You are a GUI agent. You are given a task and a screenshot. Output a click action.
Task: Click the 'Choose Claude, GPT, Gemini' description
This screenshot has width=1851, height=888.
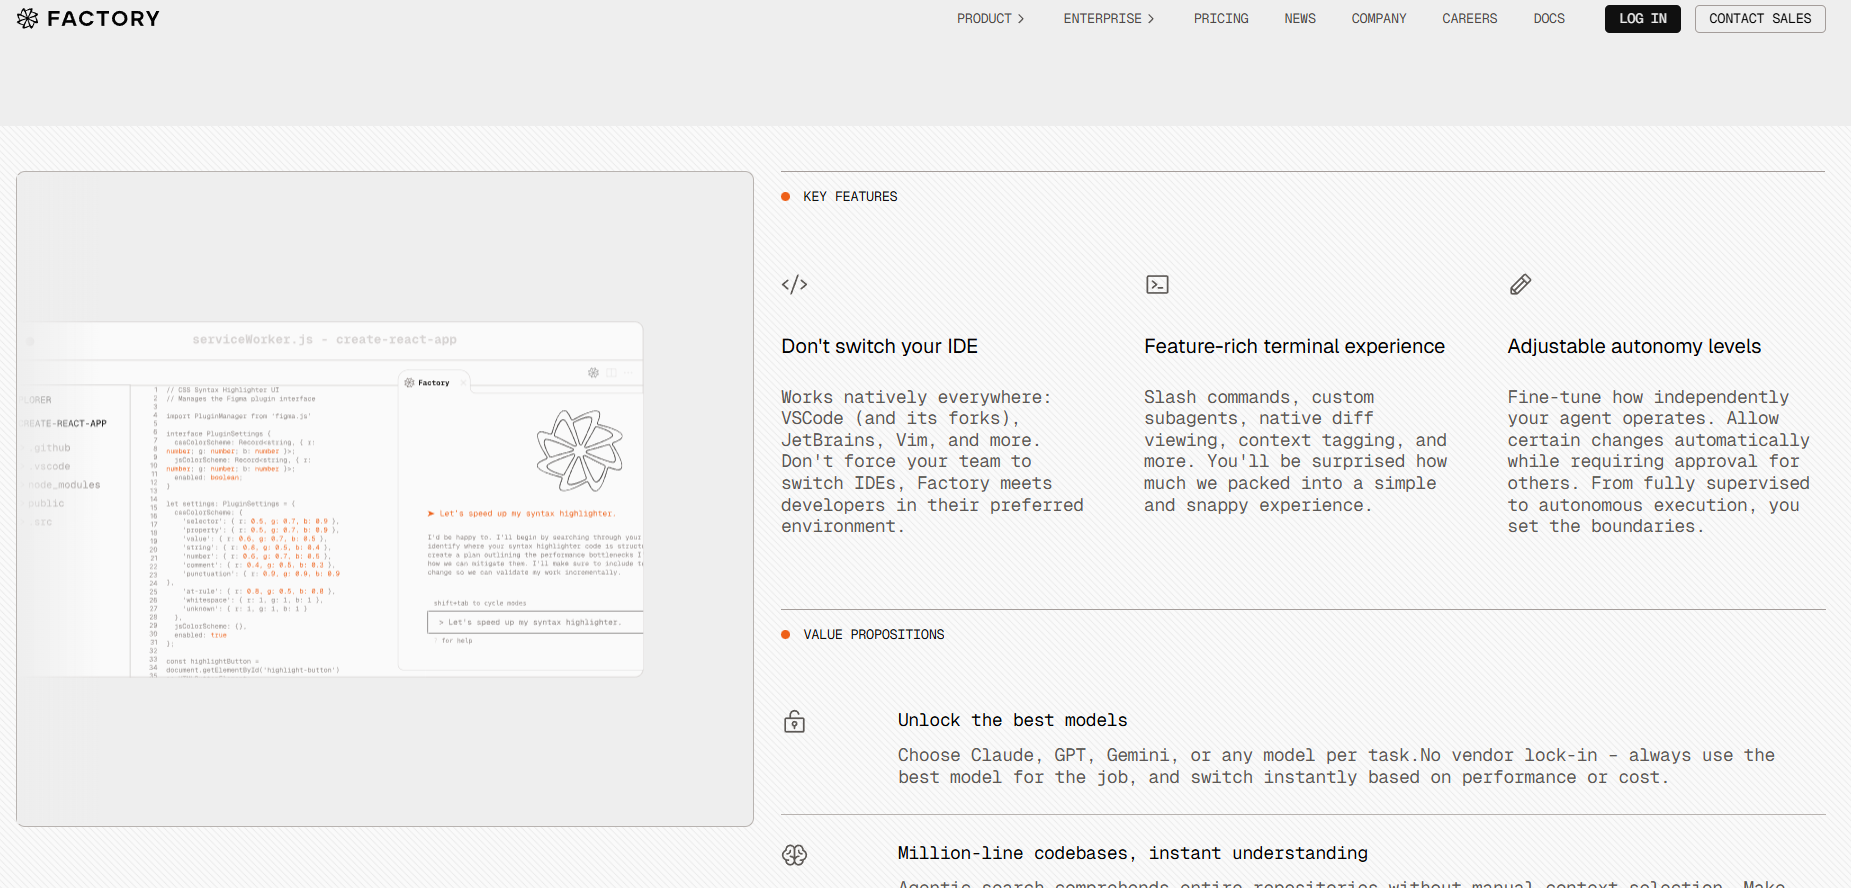click(x=1336, y=766)
